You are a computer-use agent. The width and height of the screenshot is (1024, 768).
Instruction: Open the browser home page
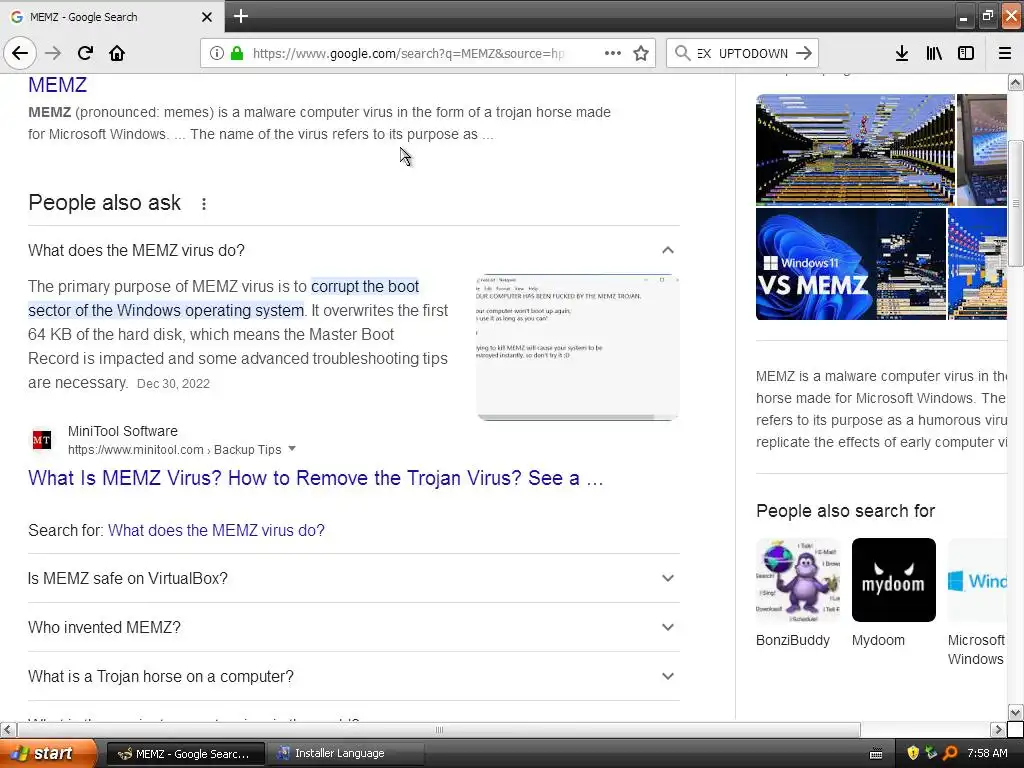click(117, 53)
